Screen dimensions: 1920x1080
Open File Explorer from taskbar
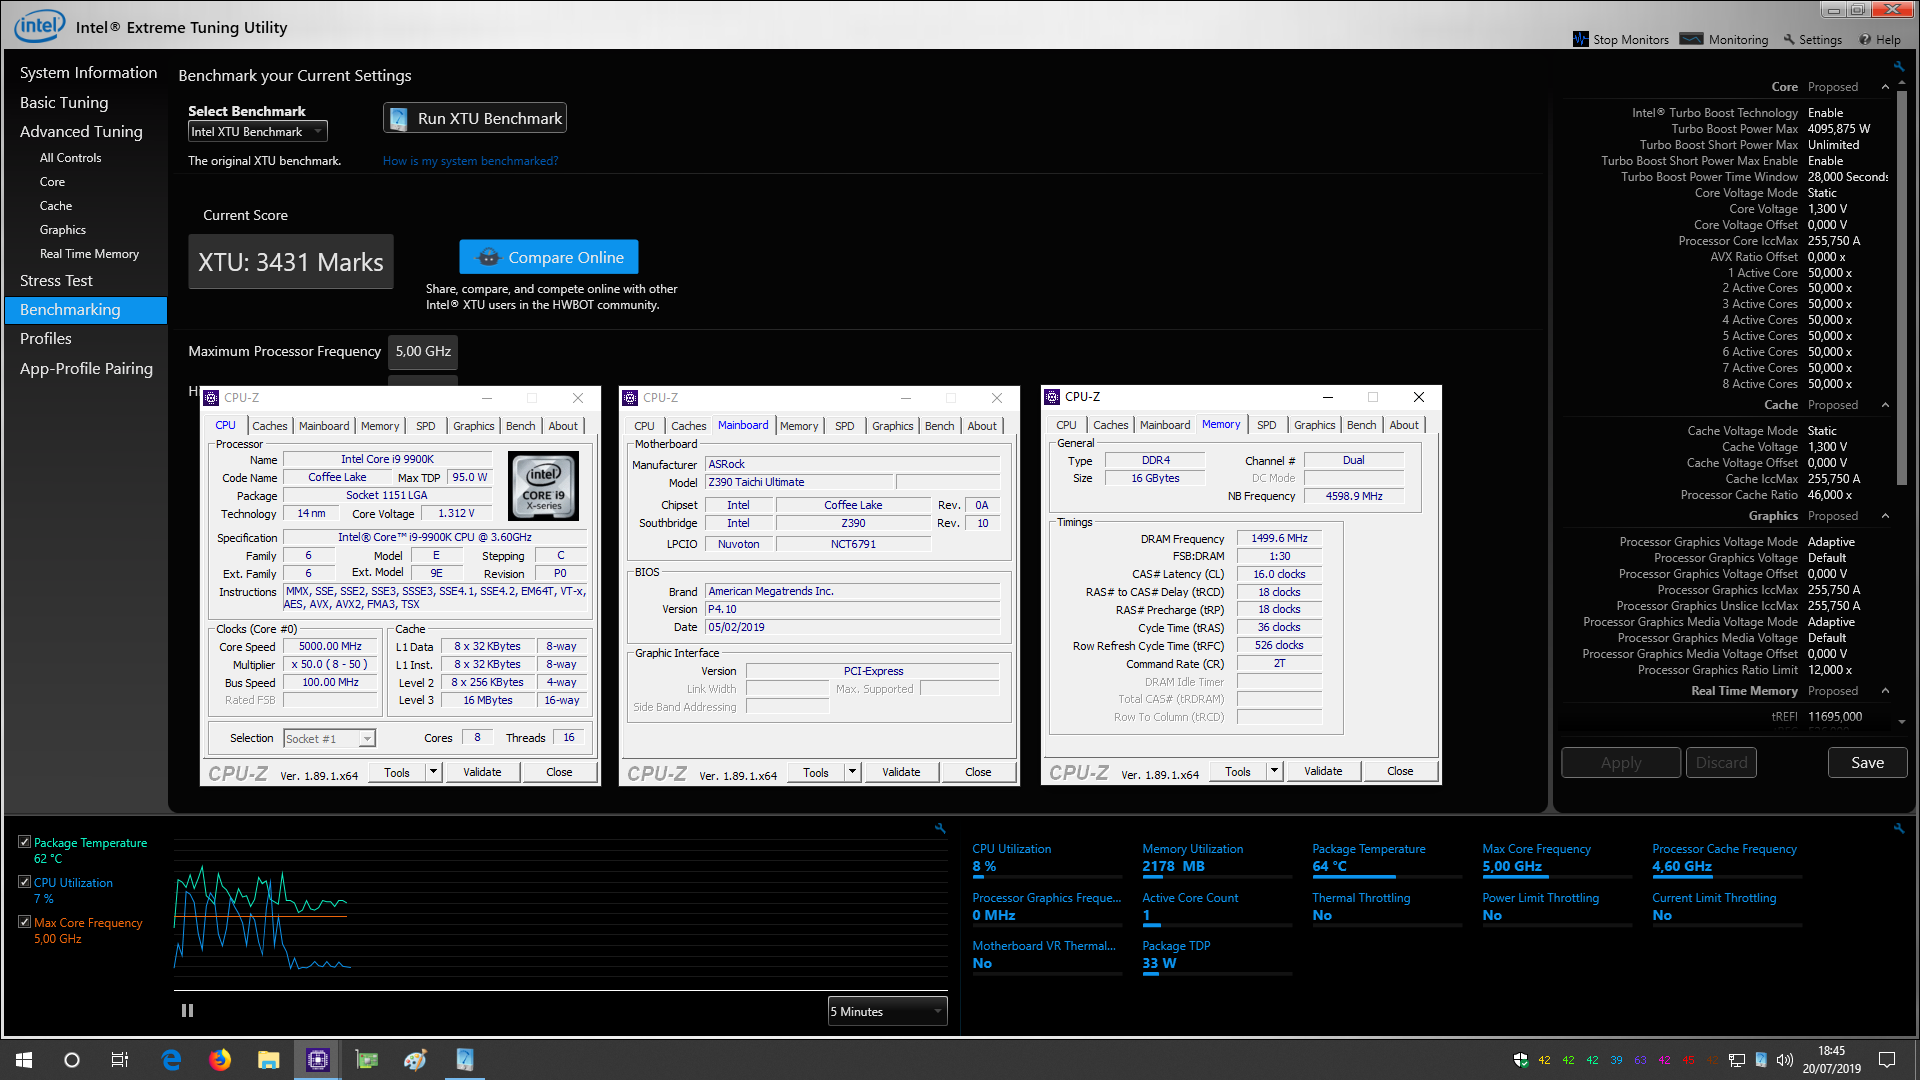(x=268, y=1060)
